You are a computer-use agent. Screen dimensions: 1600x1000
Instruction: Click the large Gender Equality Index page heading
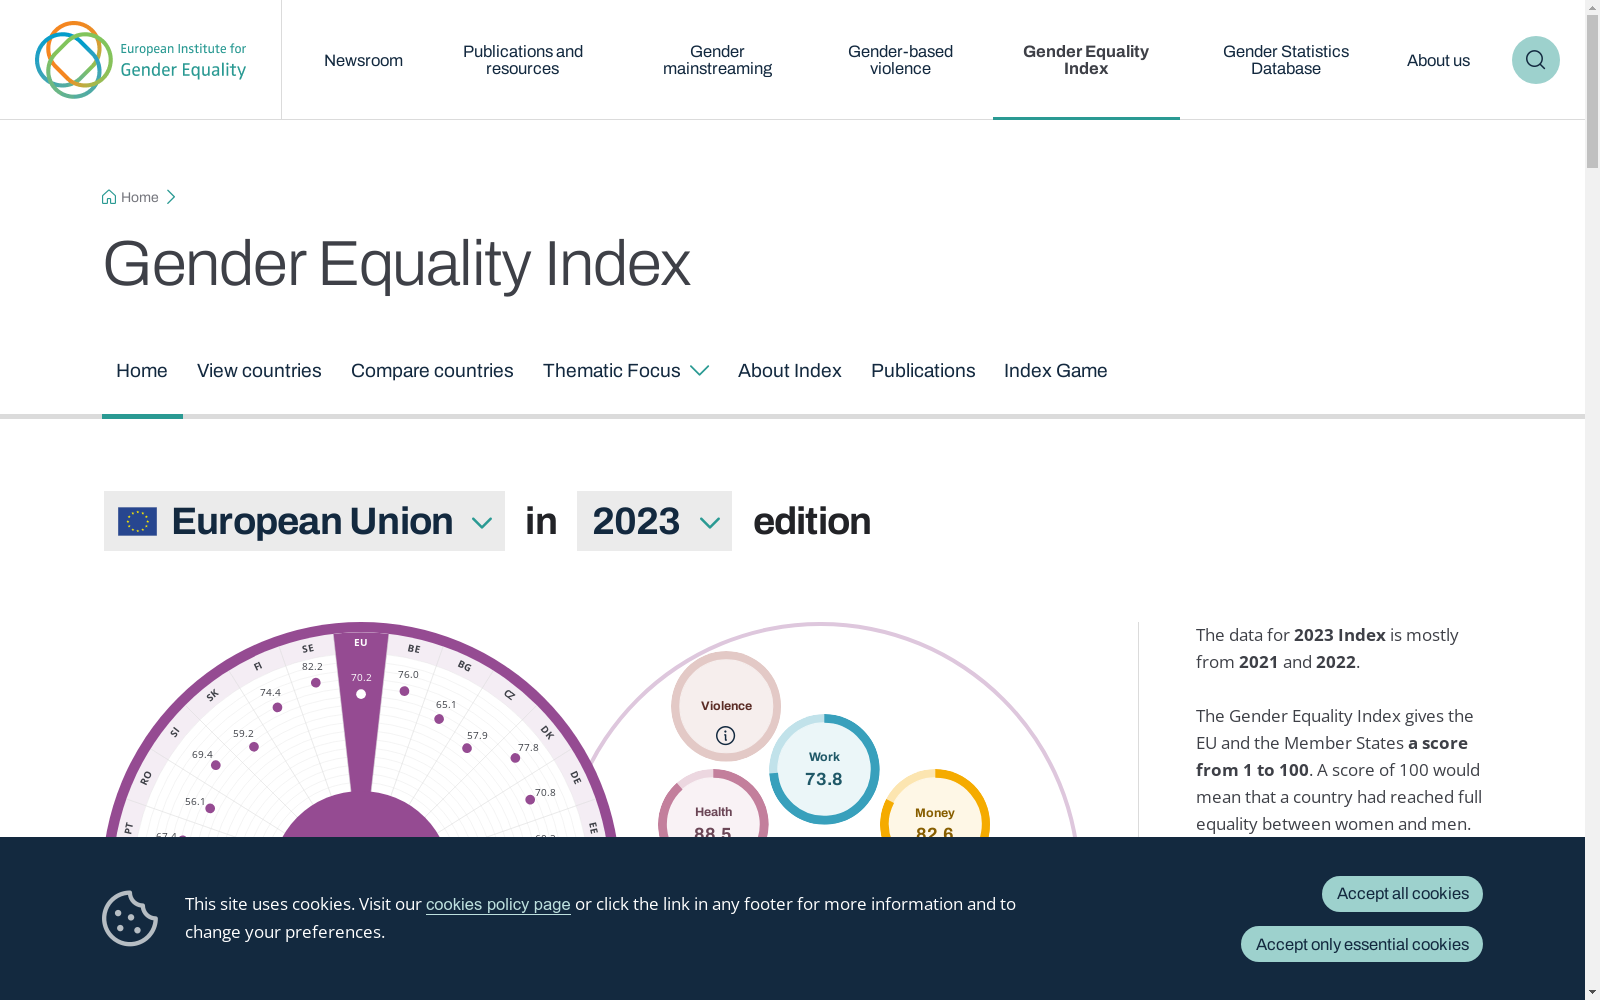point(397,264)
